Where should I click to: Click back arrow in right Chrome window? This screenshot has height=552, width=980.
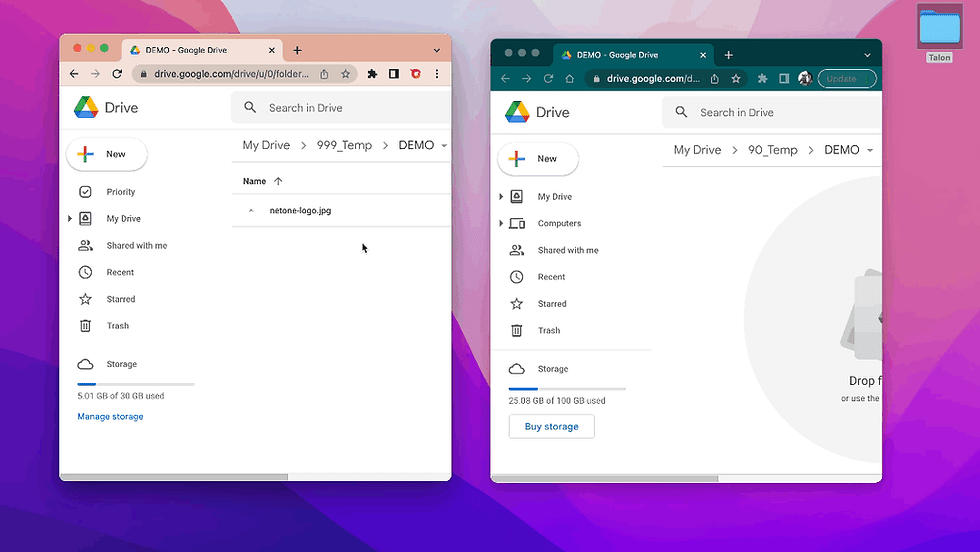coord(506,79)
